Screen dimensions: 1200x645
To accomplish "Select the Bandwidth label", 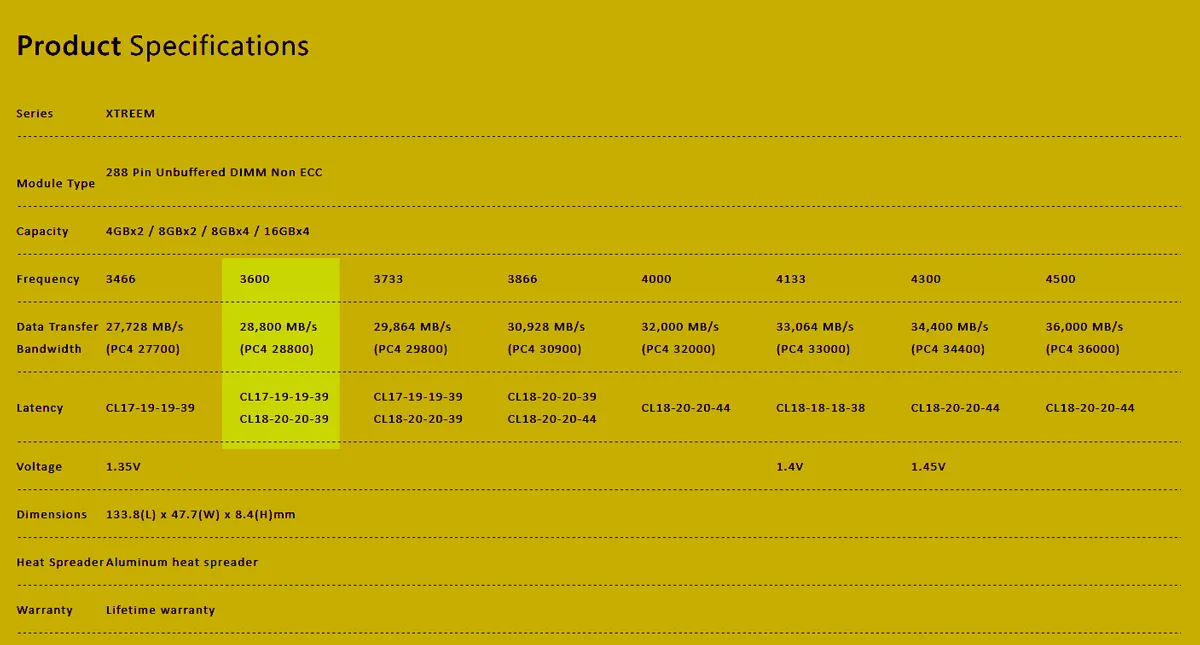I will coord(49,350).
